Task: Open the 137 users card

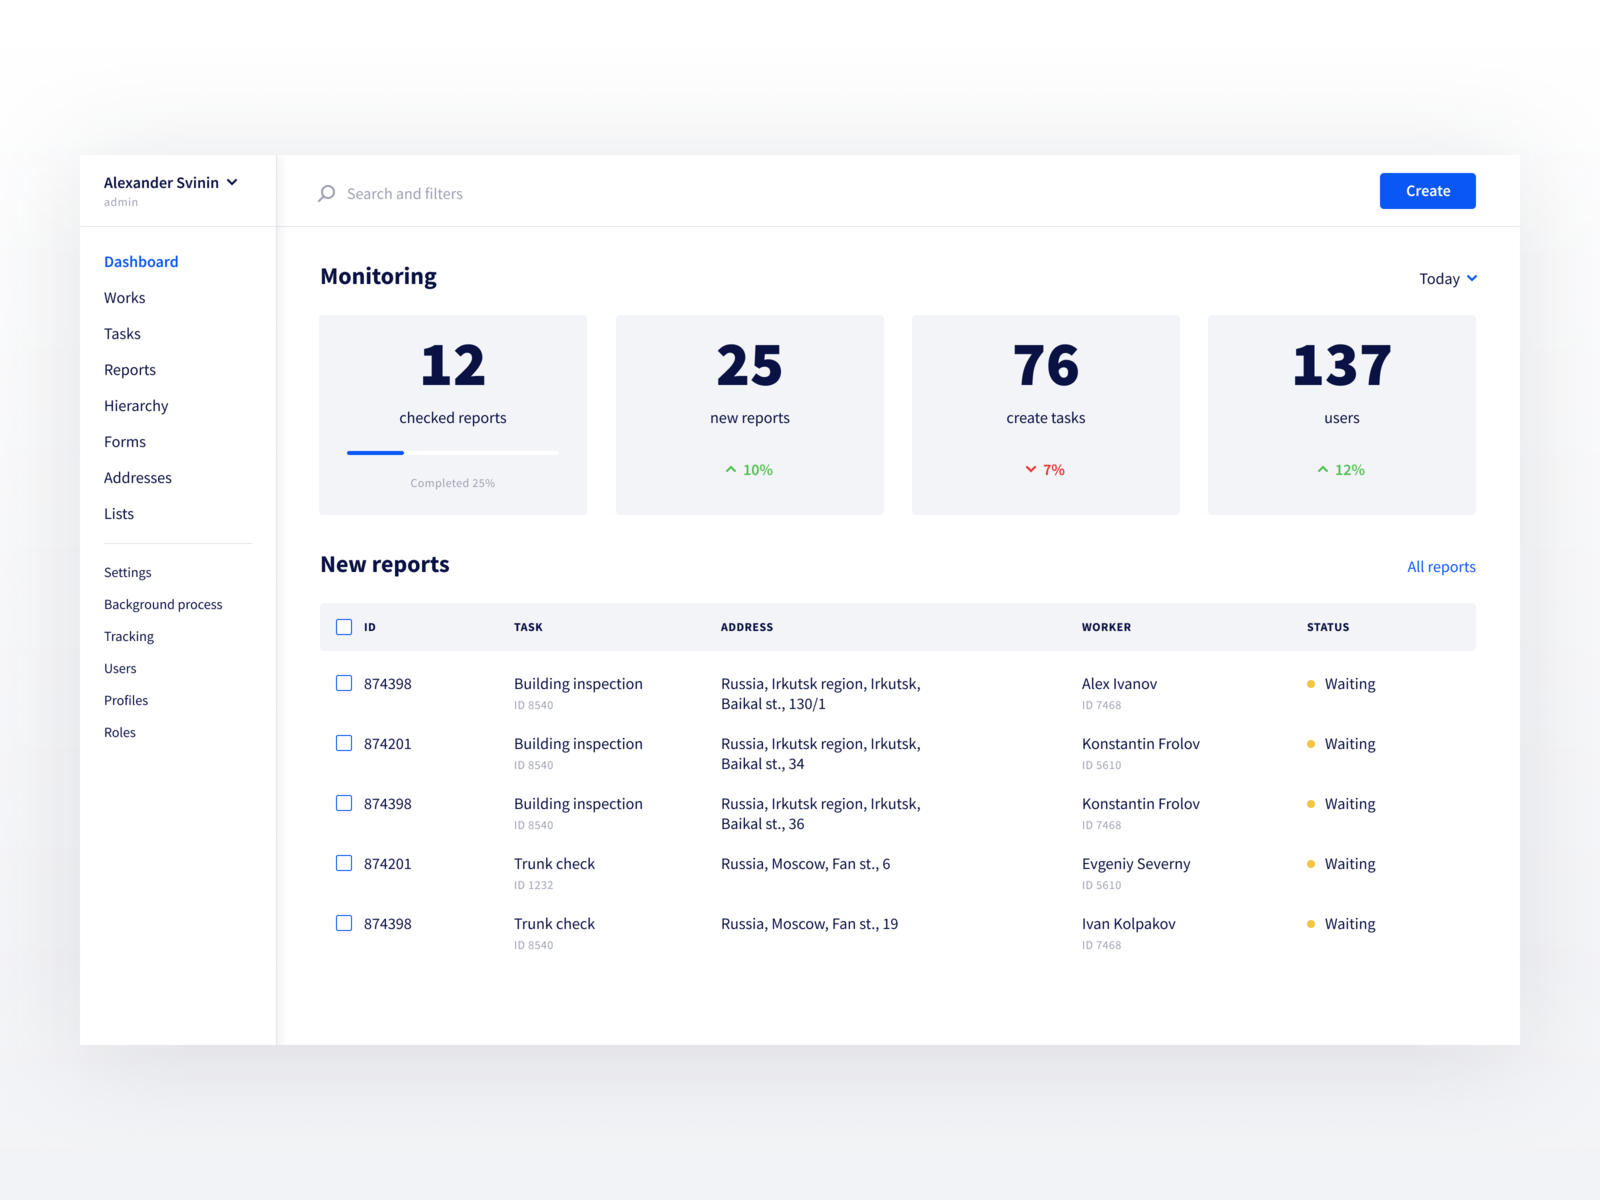Action: tap(1342, 415)
